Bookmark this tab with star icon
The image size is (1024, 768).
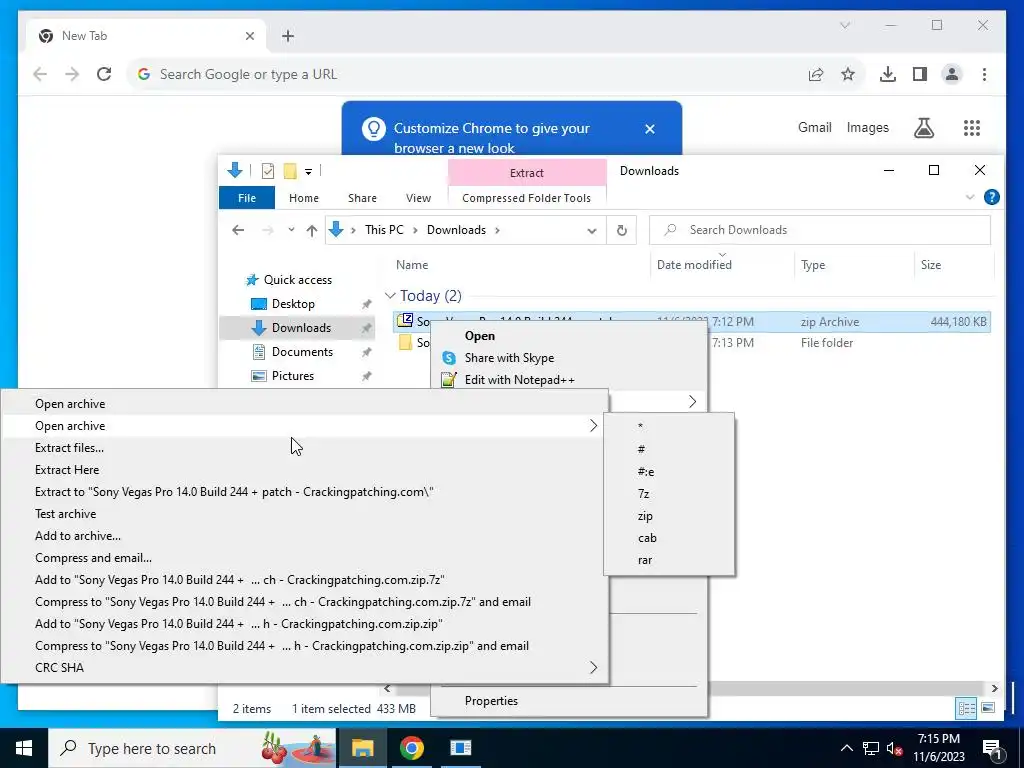848,74
